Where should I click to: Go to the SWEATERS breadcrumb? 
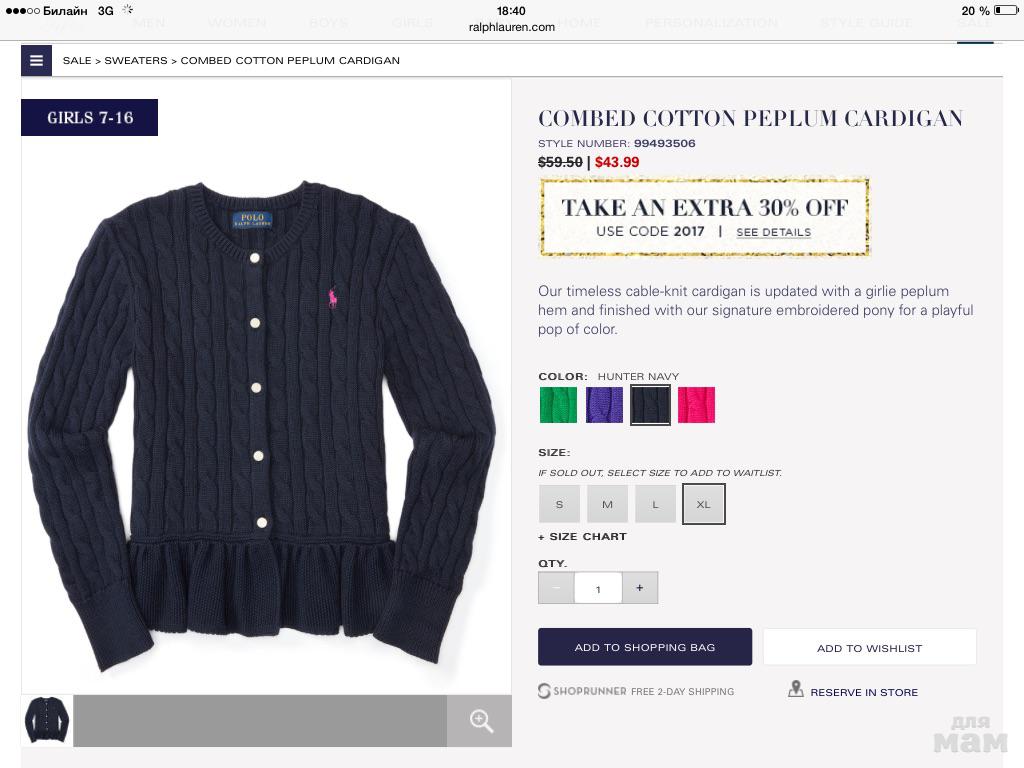coord(136,61)
